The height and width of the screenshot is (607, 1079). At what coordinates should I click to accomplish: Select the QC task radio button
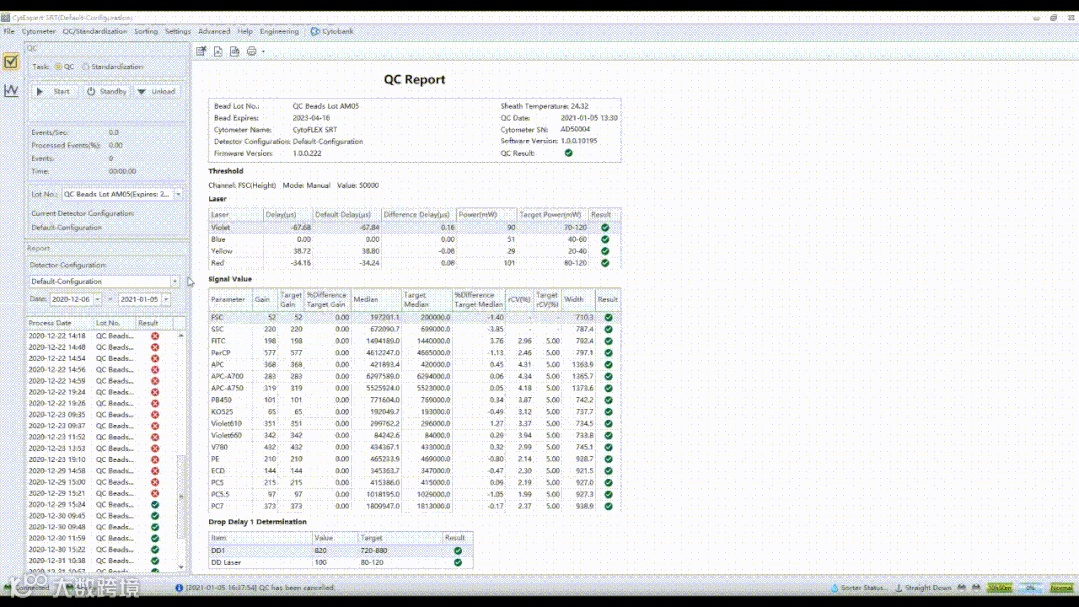(58, 67)
